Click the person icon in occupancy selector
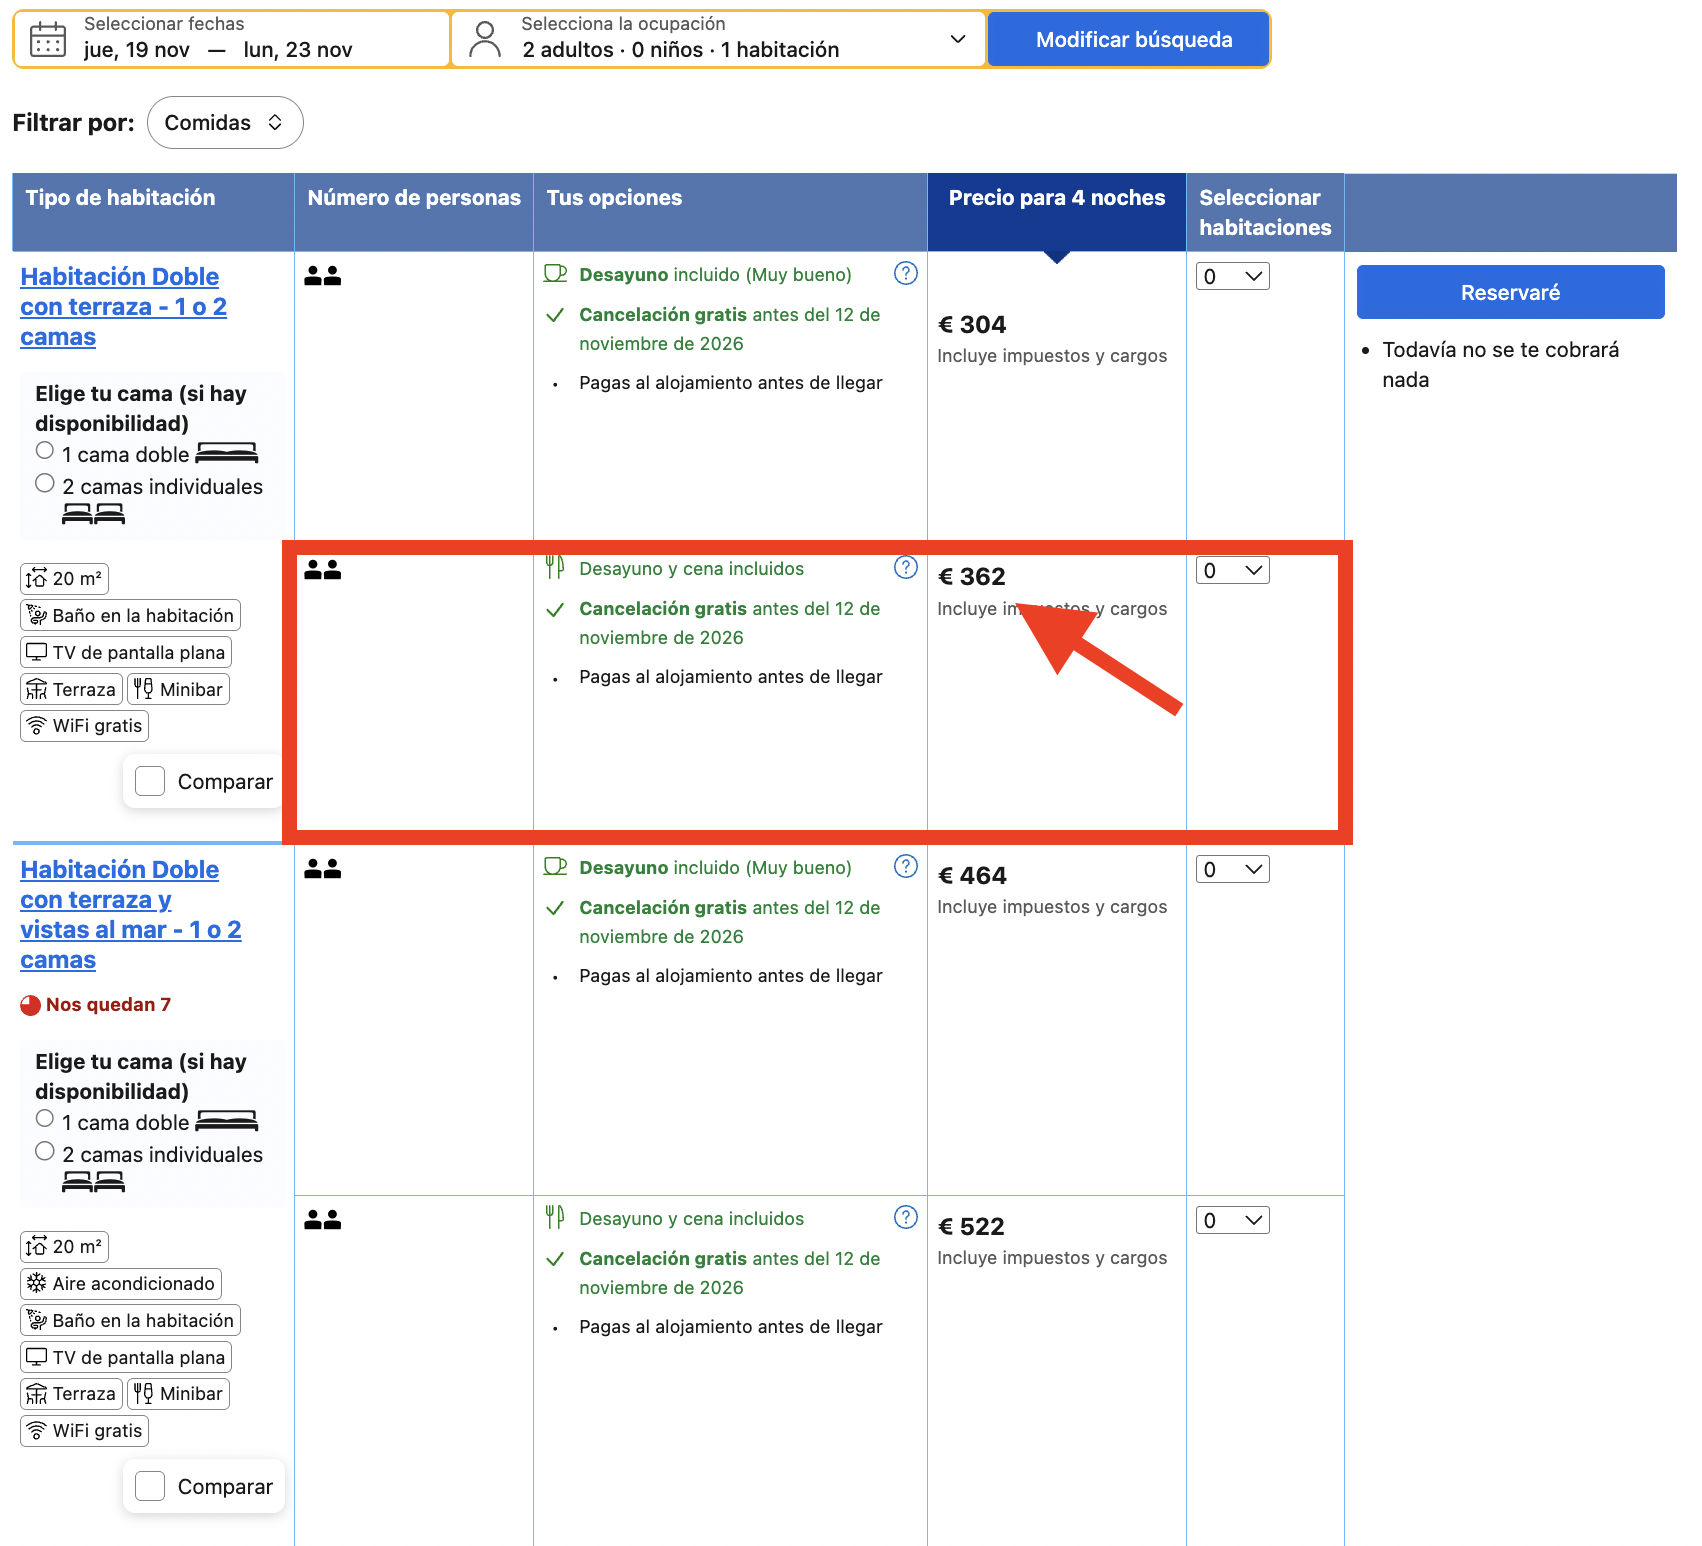The image size is (1702, 1546). tap(485, 40)
